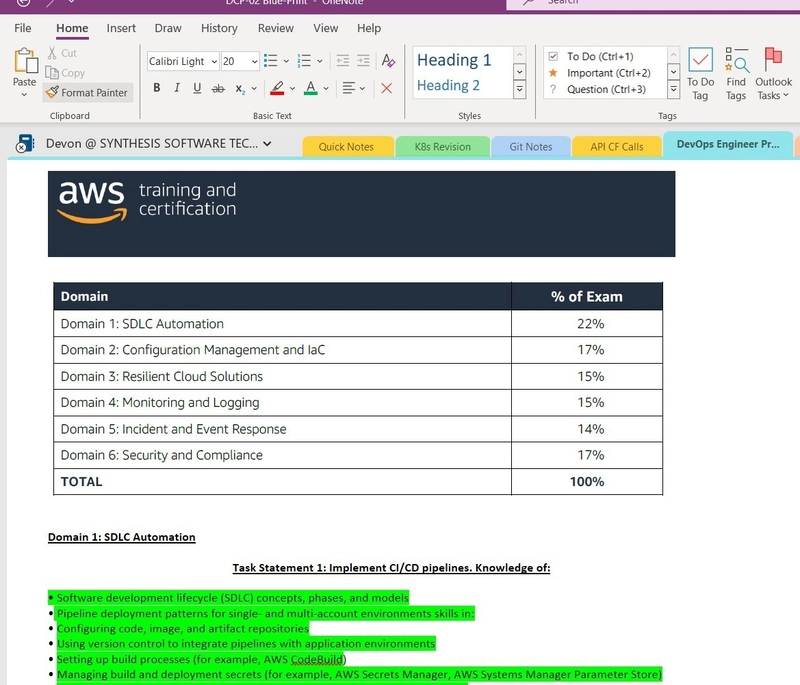
Task: Toggle italic formatting
Action: [177, 89]
